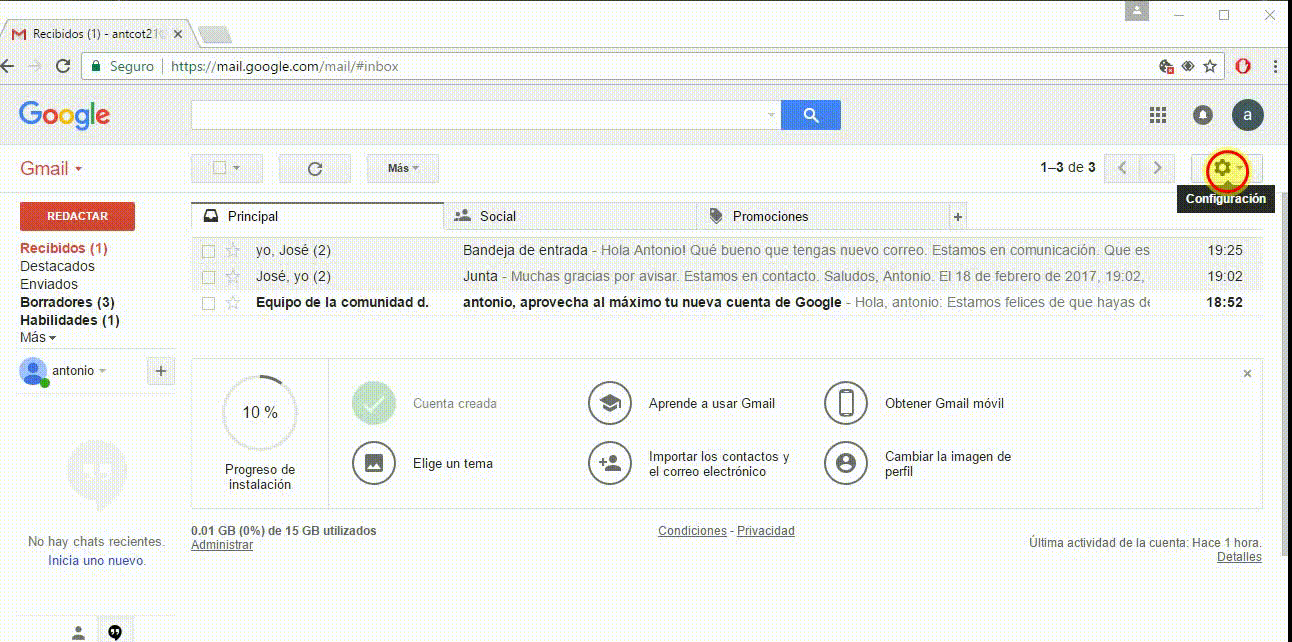Open the Chrome three-dot menu
The image size is (1292, 642).
(x=1276, y=66)
